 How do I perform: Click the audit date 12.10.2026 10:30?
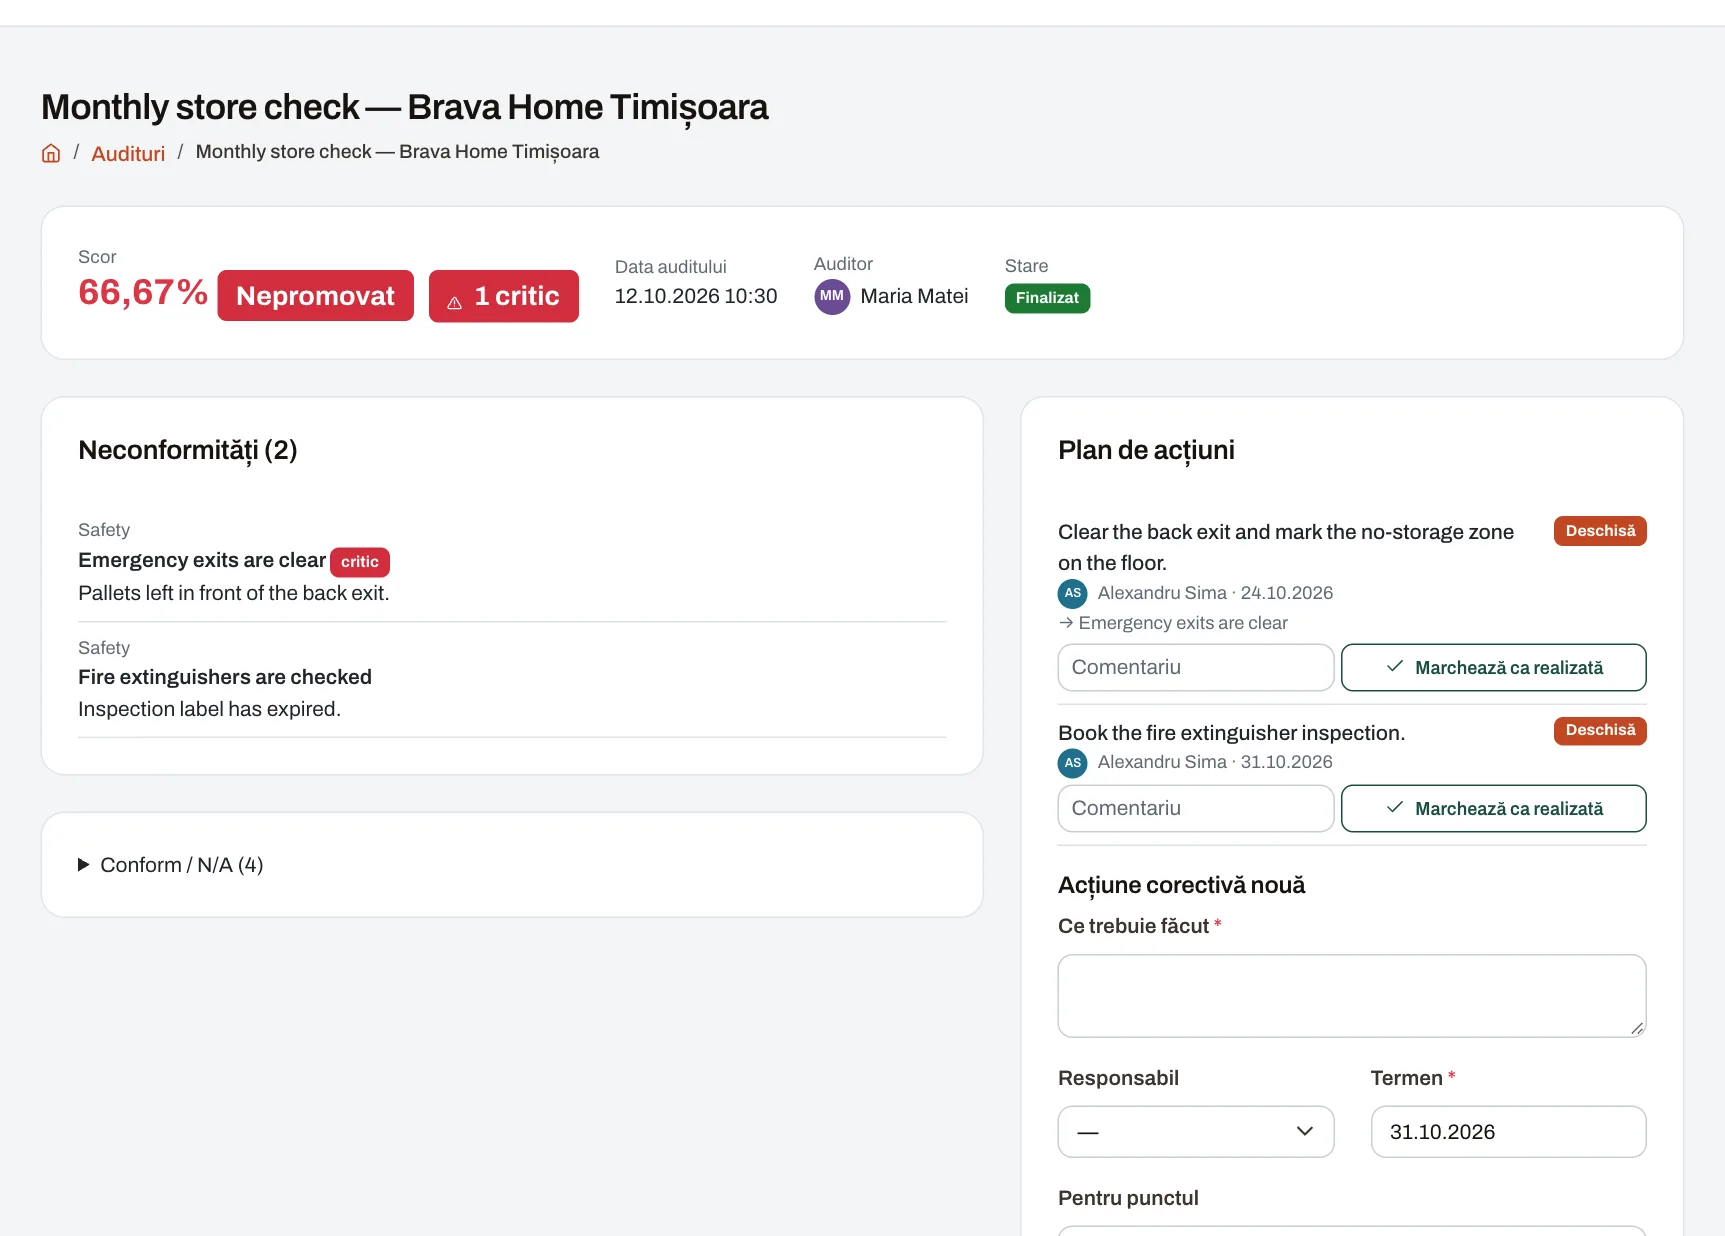click(696, 296)
